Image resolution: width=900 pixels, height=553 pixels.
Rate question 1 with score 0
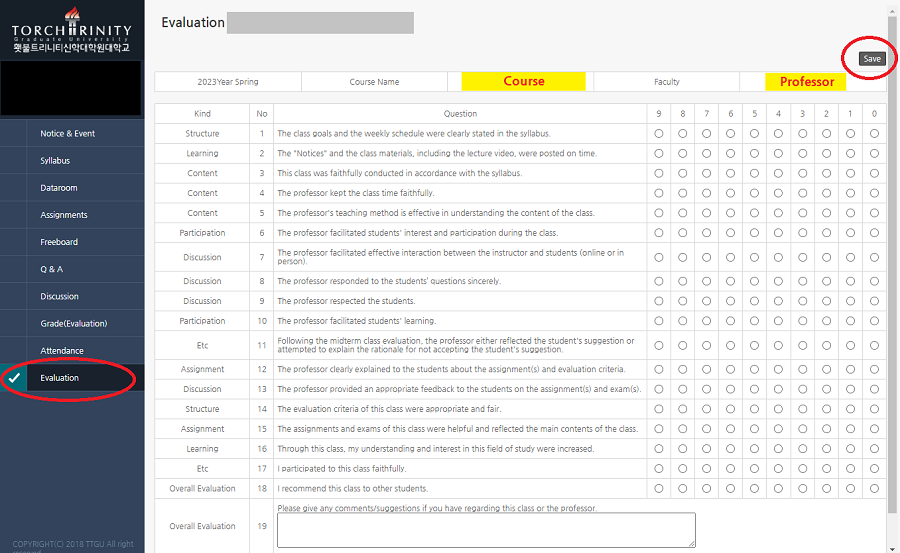click(x=874, y=133)
